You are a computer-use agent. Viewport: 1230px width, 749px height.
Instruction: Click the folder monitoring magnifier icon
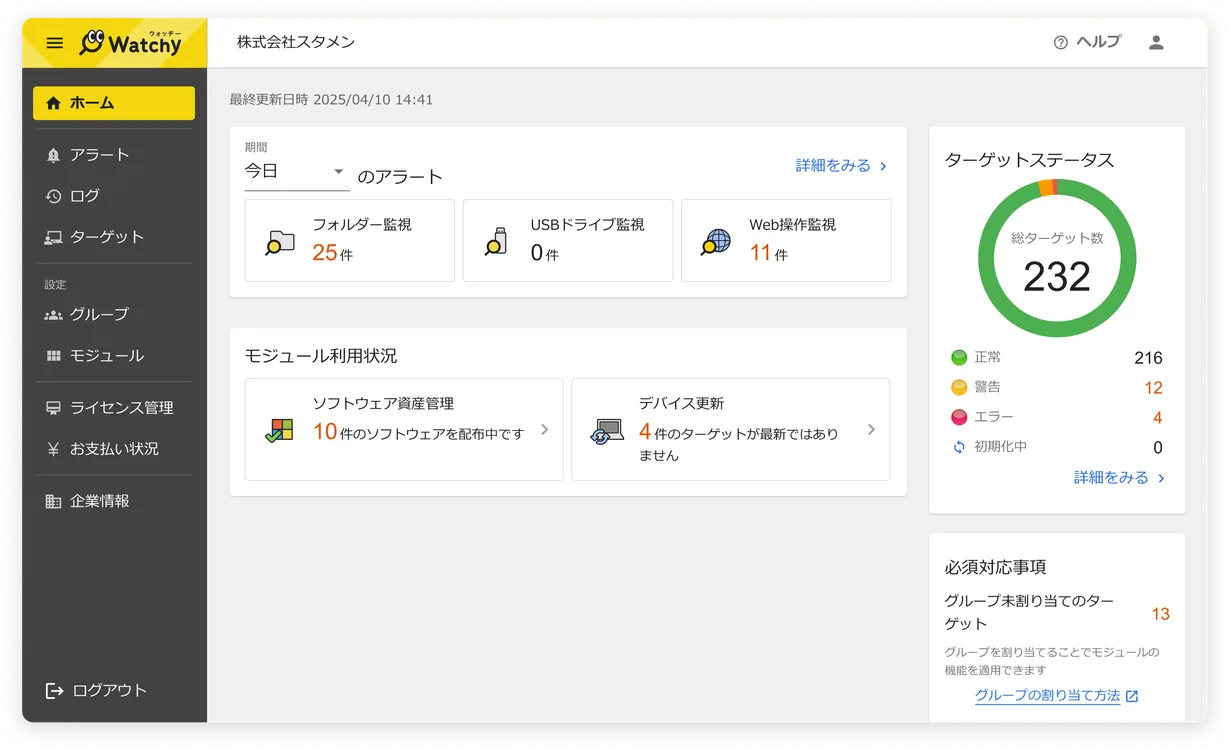(280, 241)
